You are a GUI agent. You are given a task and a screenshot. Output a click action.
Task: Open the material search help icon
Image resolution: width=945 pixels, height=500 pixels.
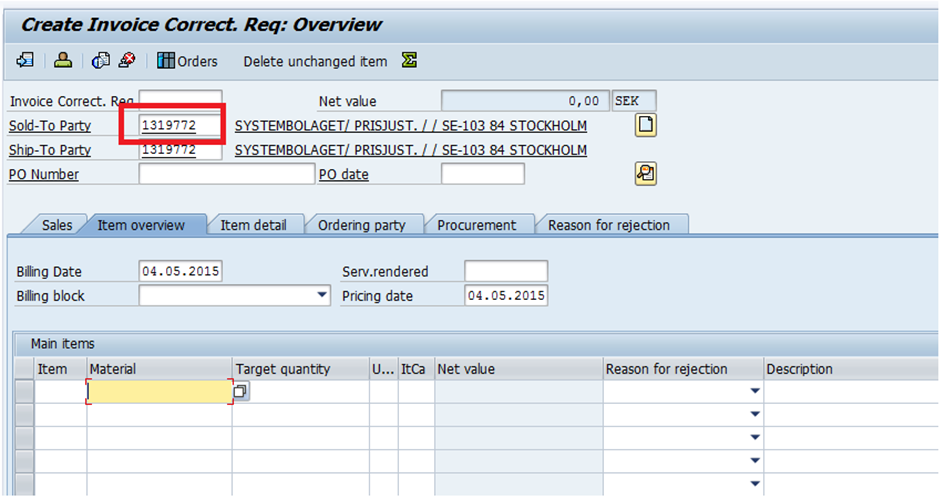tap(241, 393)
